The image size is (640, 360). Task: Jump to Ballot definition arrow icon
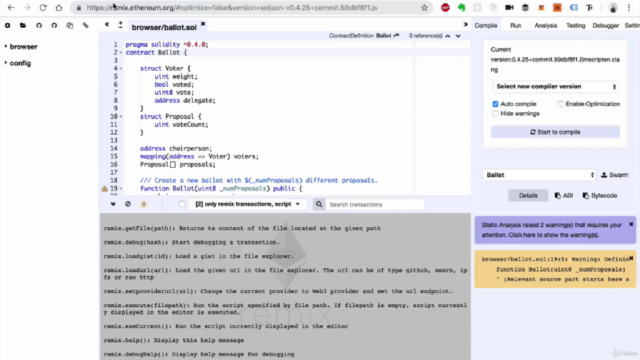click(396, 36)
